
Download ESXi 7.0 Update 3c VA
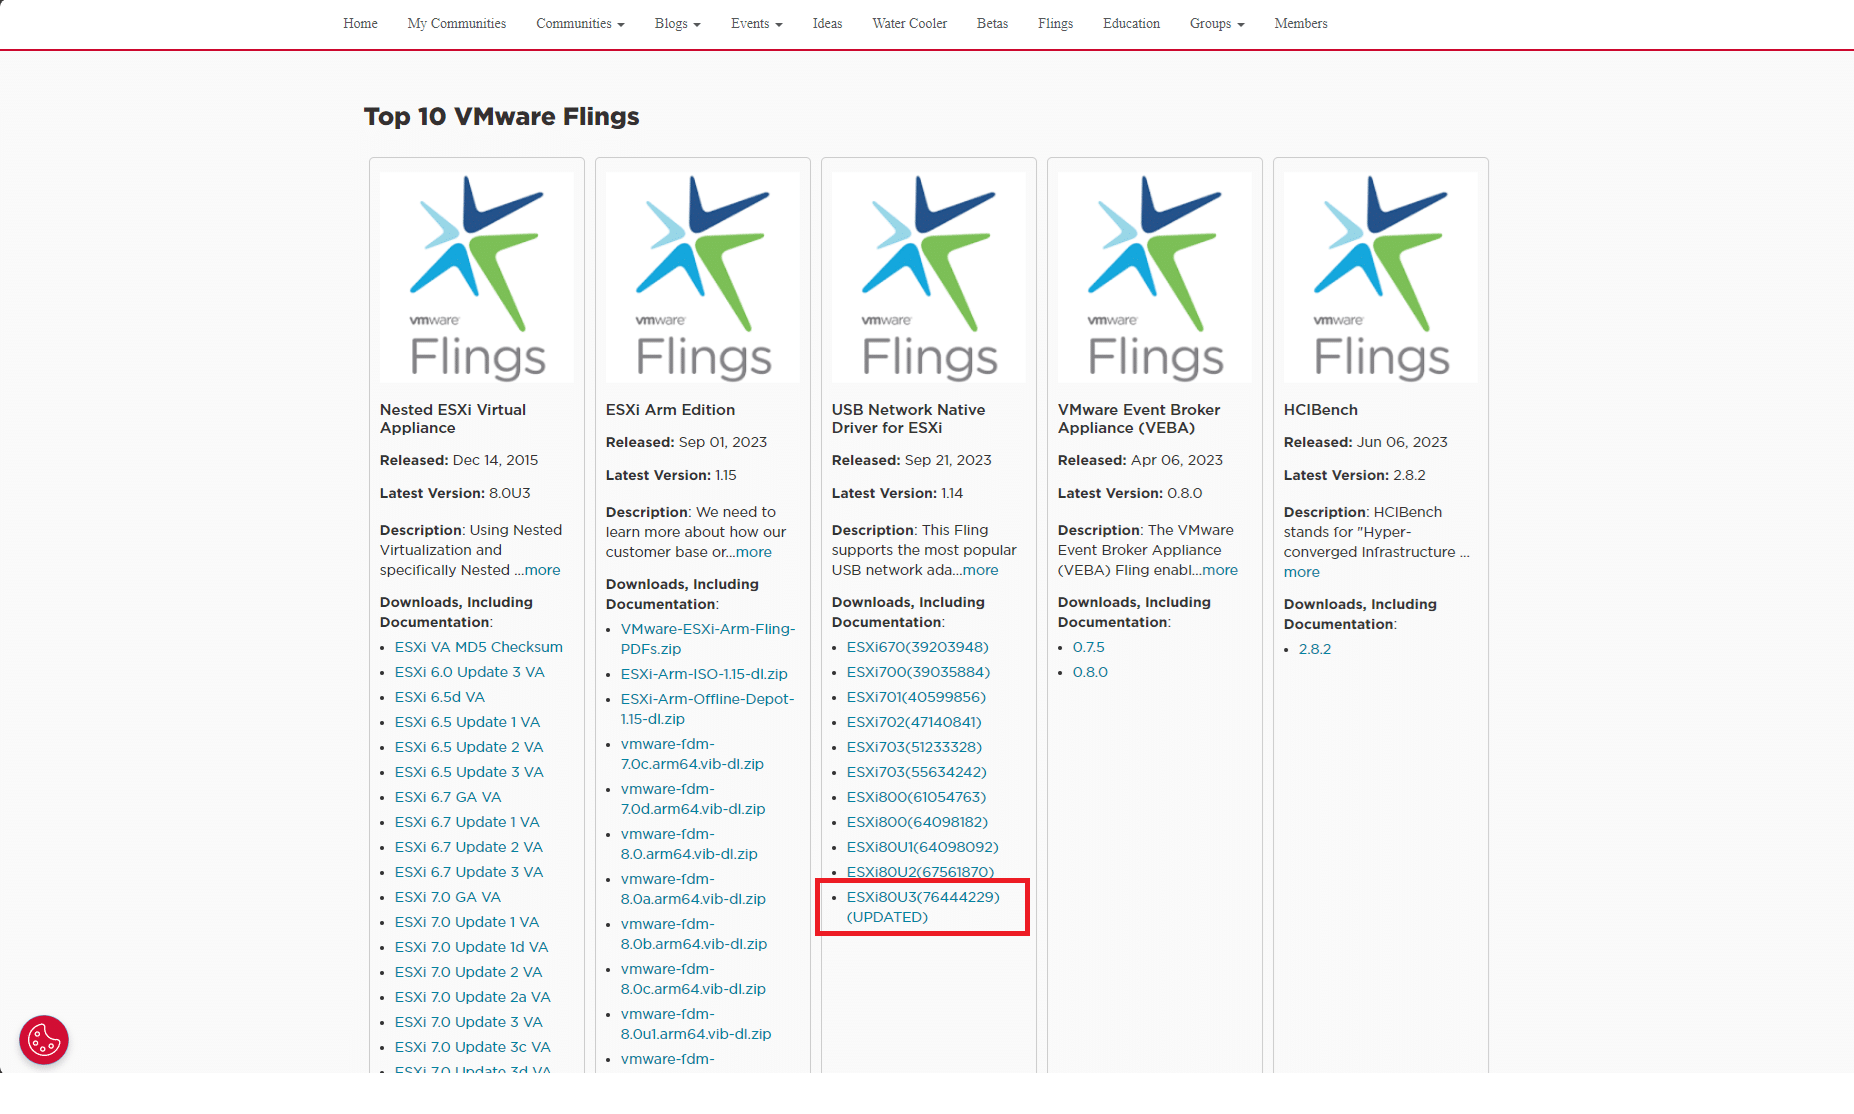[x=473, y=1047]
